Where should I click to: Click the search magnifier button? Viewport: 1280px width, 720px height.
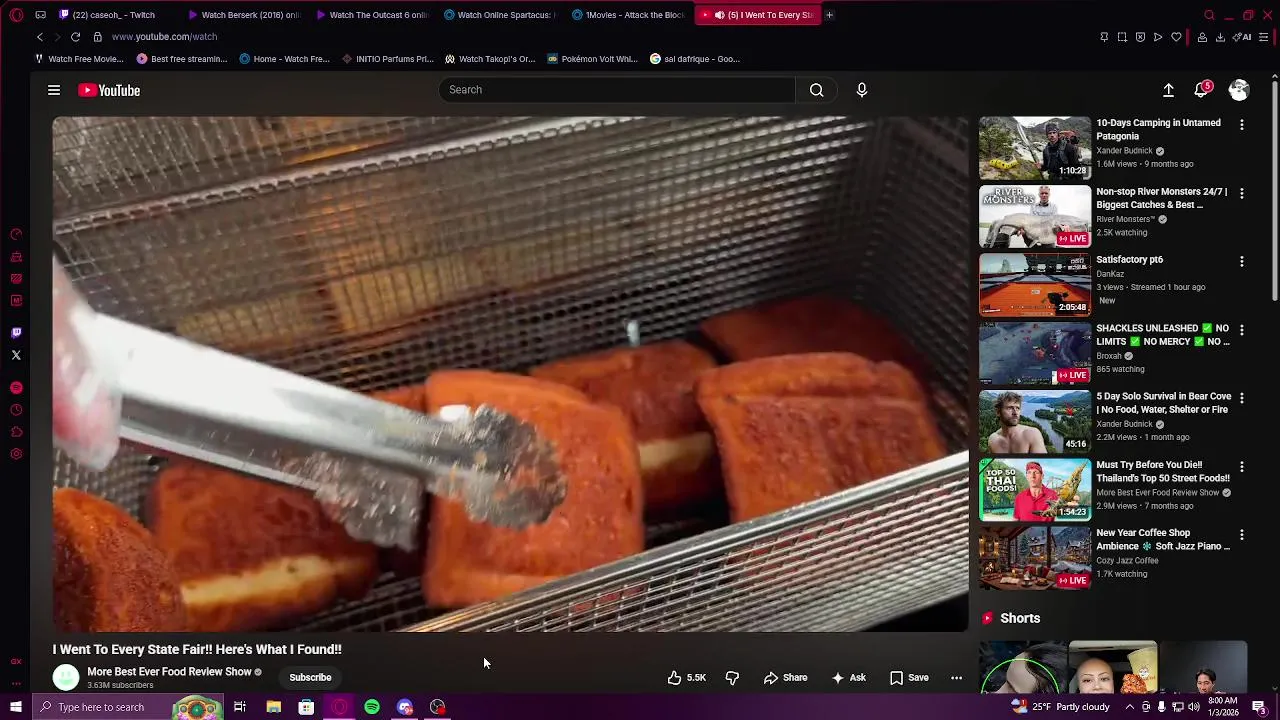(x=817, y=90)
